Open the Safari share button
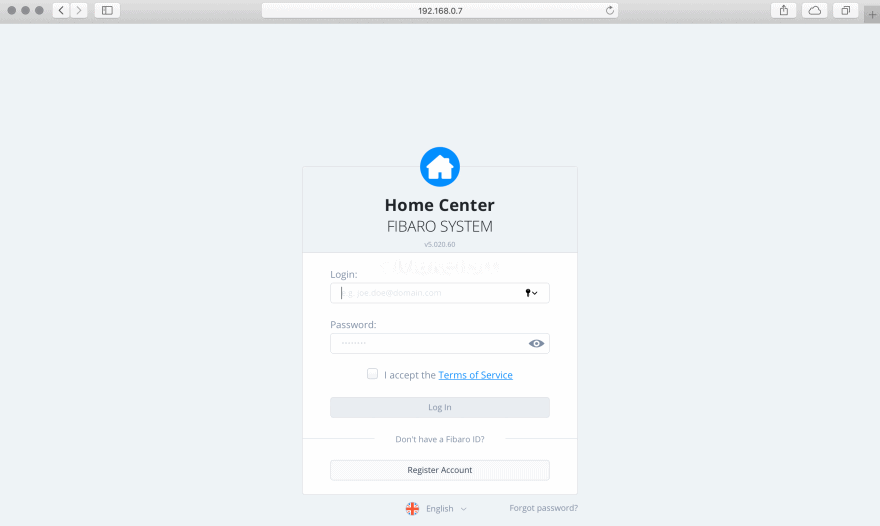The width and height of the screenshot is (880, 526). [x=784, y=10]
